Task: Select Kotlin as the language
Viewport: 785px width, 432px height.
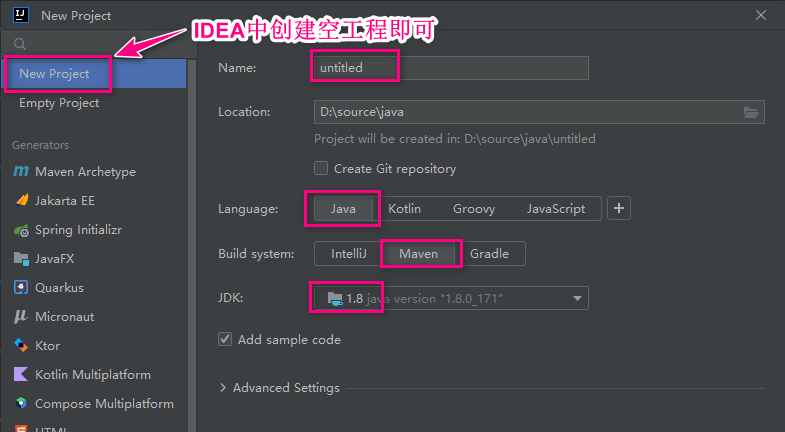Action: tap(405, 209)
